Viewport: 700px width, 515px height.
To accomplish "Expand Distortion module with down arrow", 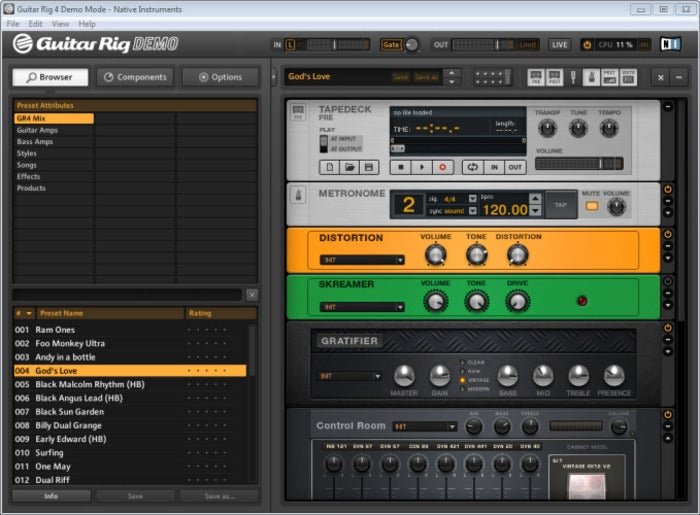I will pos(668,258).
